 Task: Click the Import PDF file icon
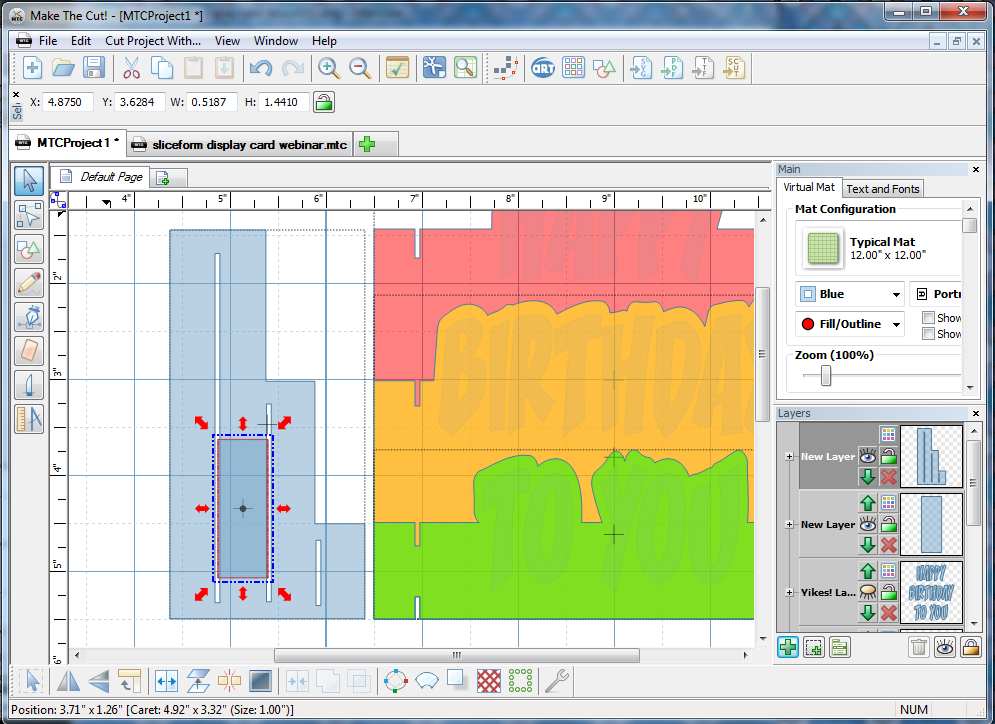click(672, 67)
